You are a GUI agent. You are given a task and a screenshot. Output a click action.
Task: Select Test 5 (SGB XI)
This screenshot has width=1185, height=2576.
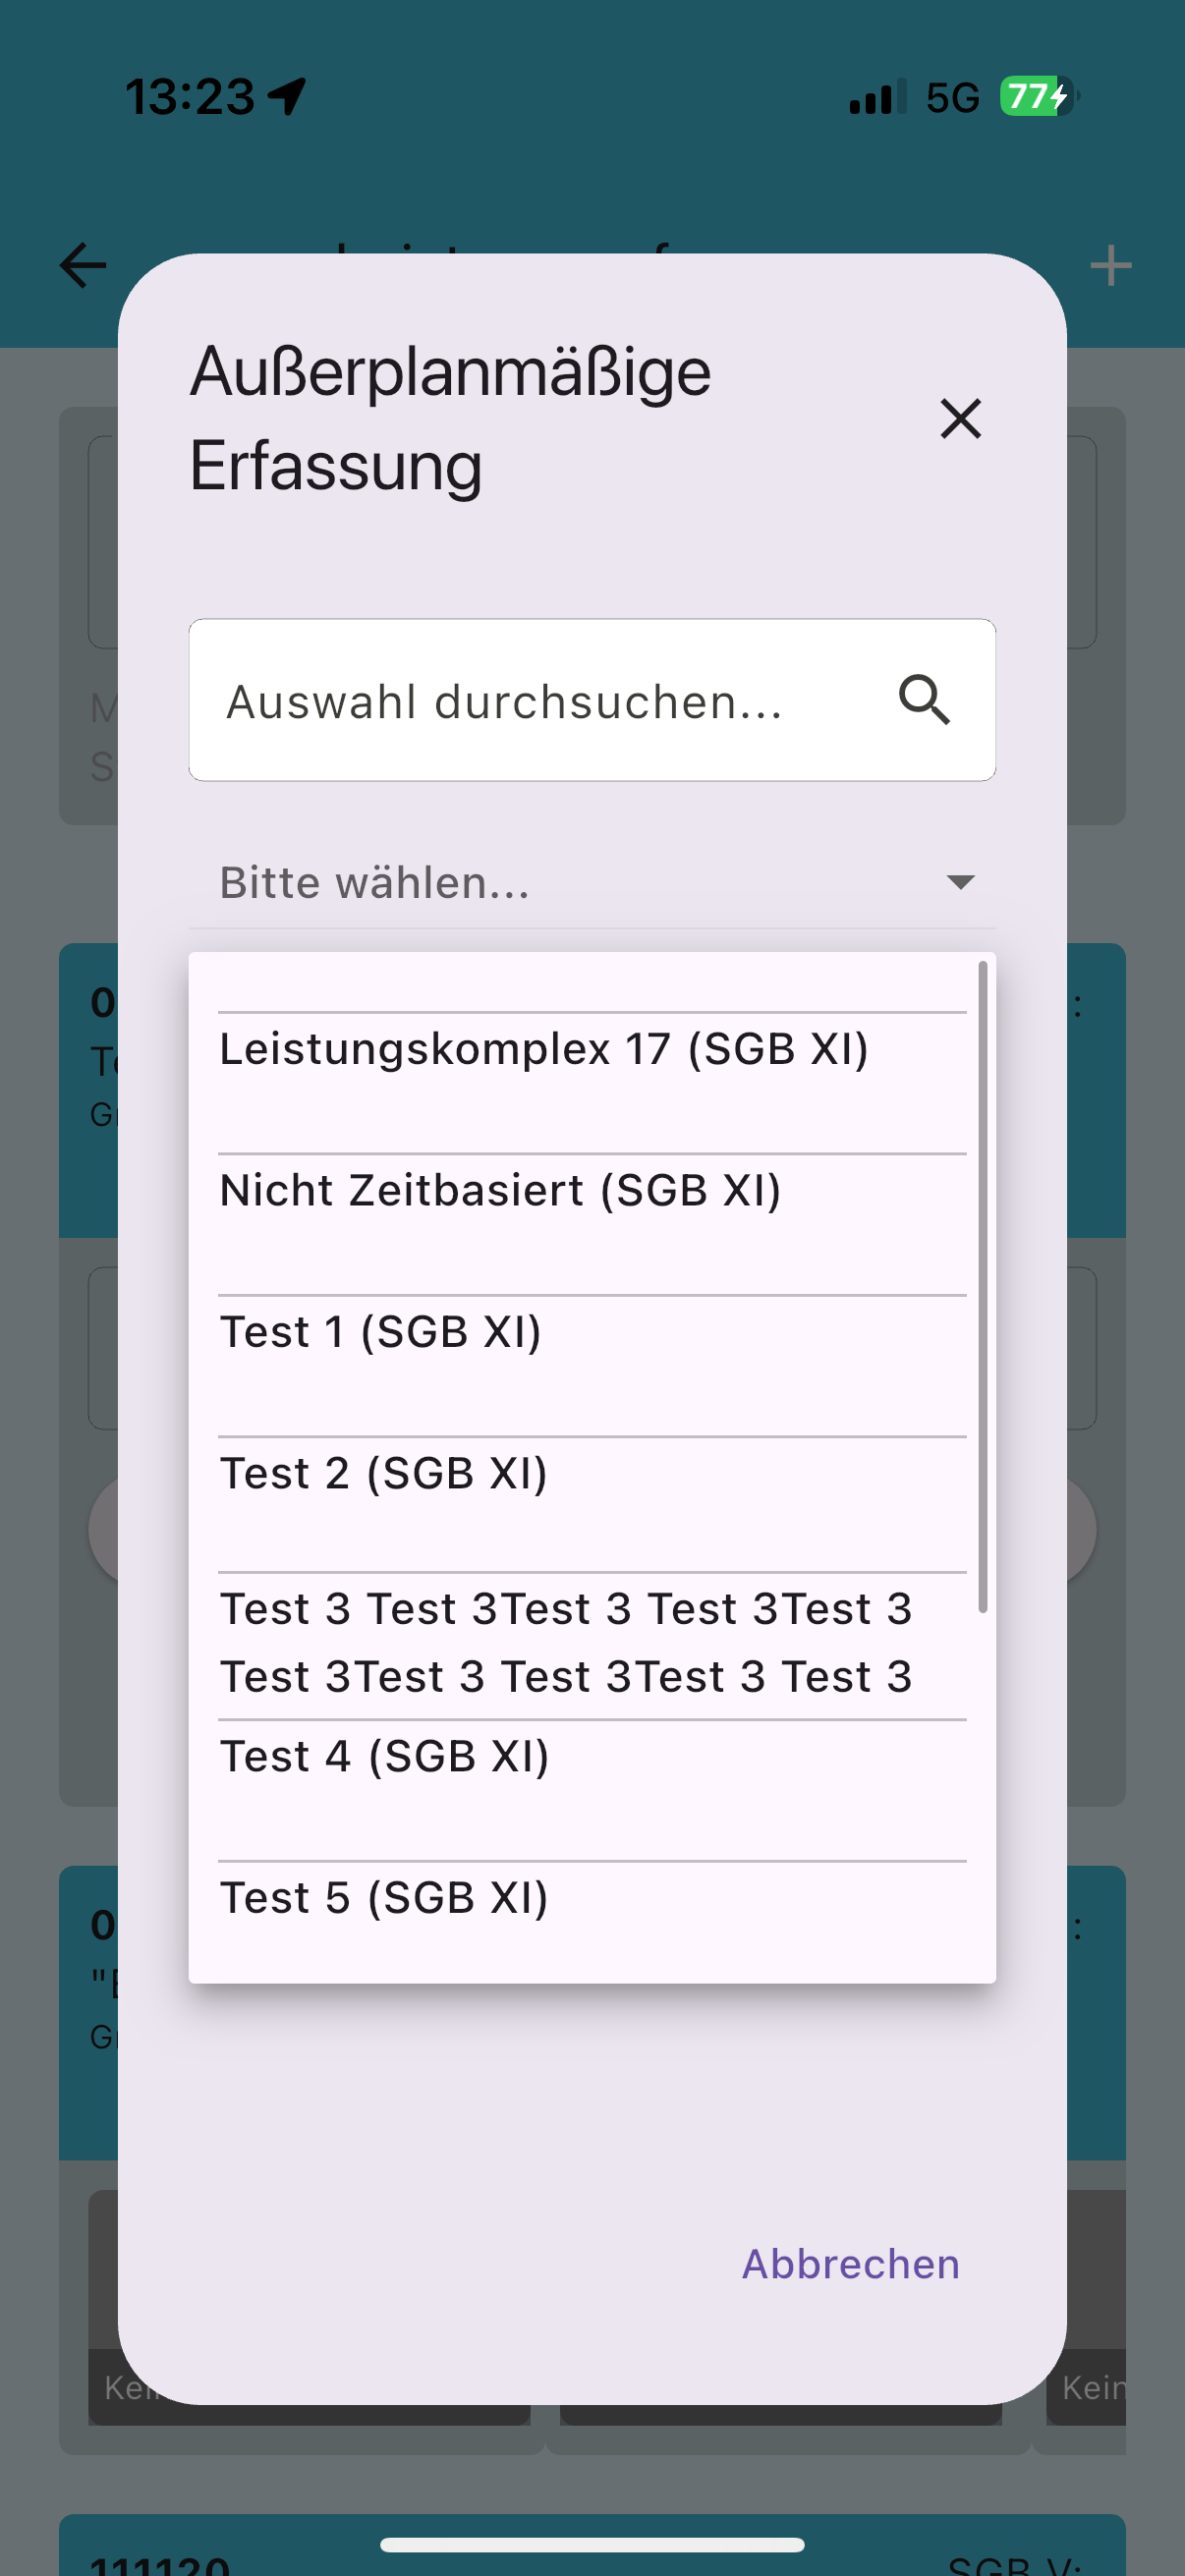point(384,1898)
